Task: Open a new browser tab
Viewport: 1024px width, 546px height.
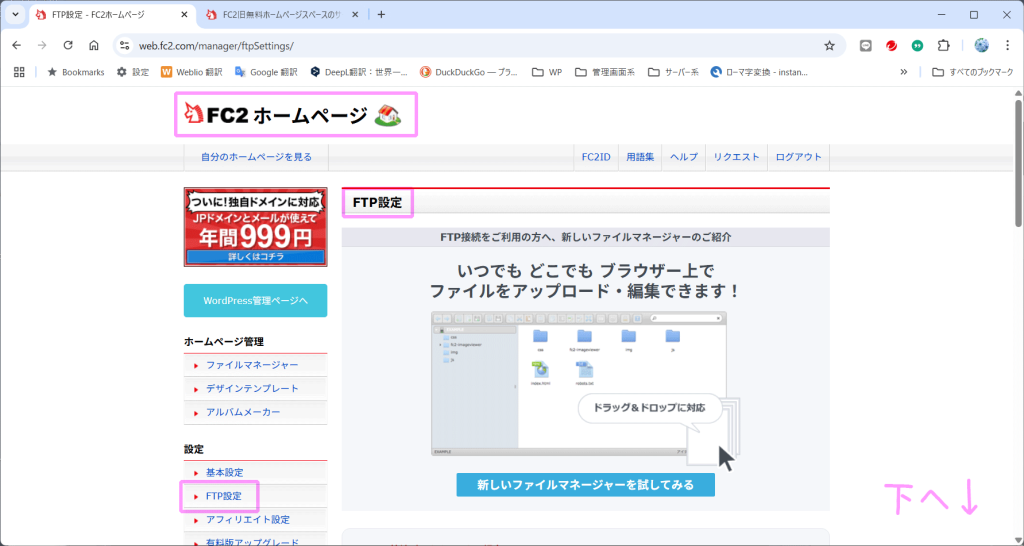Action: point(381,14)
